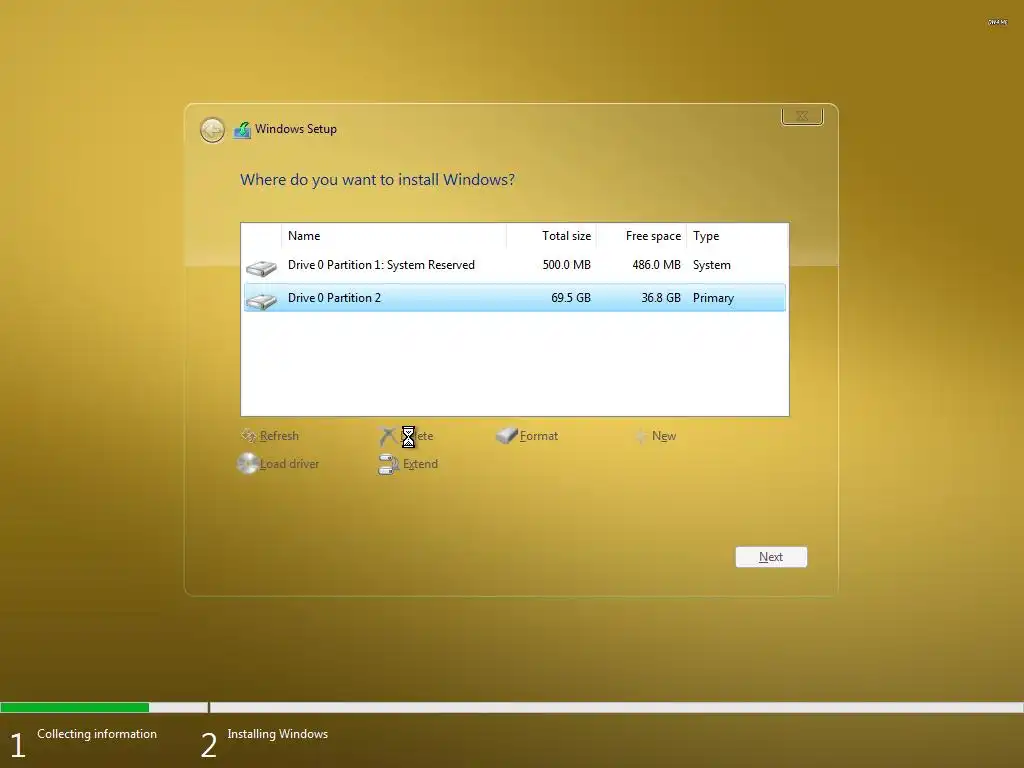
Task: Click the Format drive icon
Action: [x=506, y=436]
